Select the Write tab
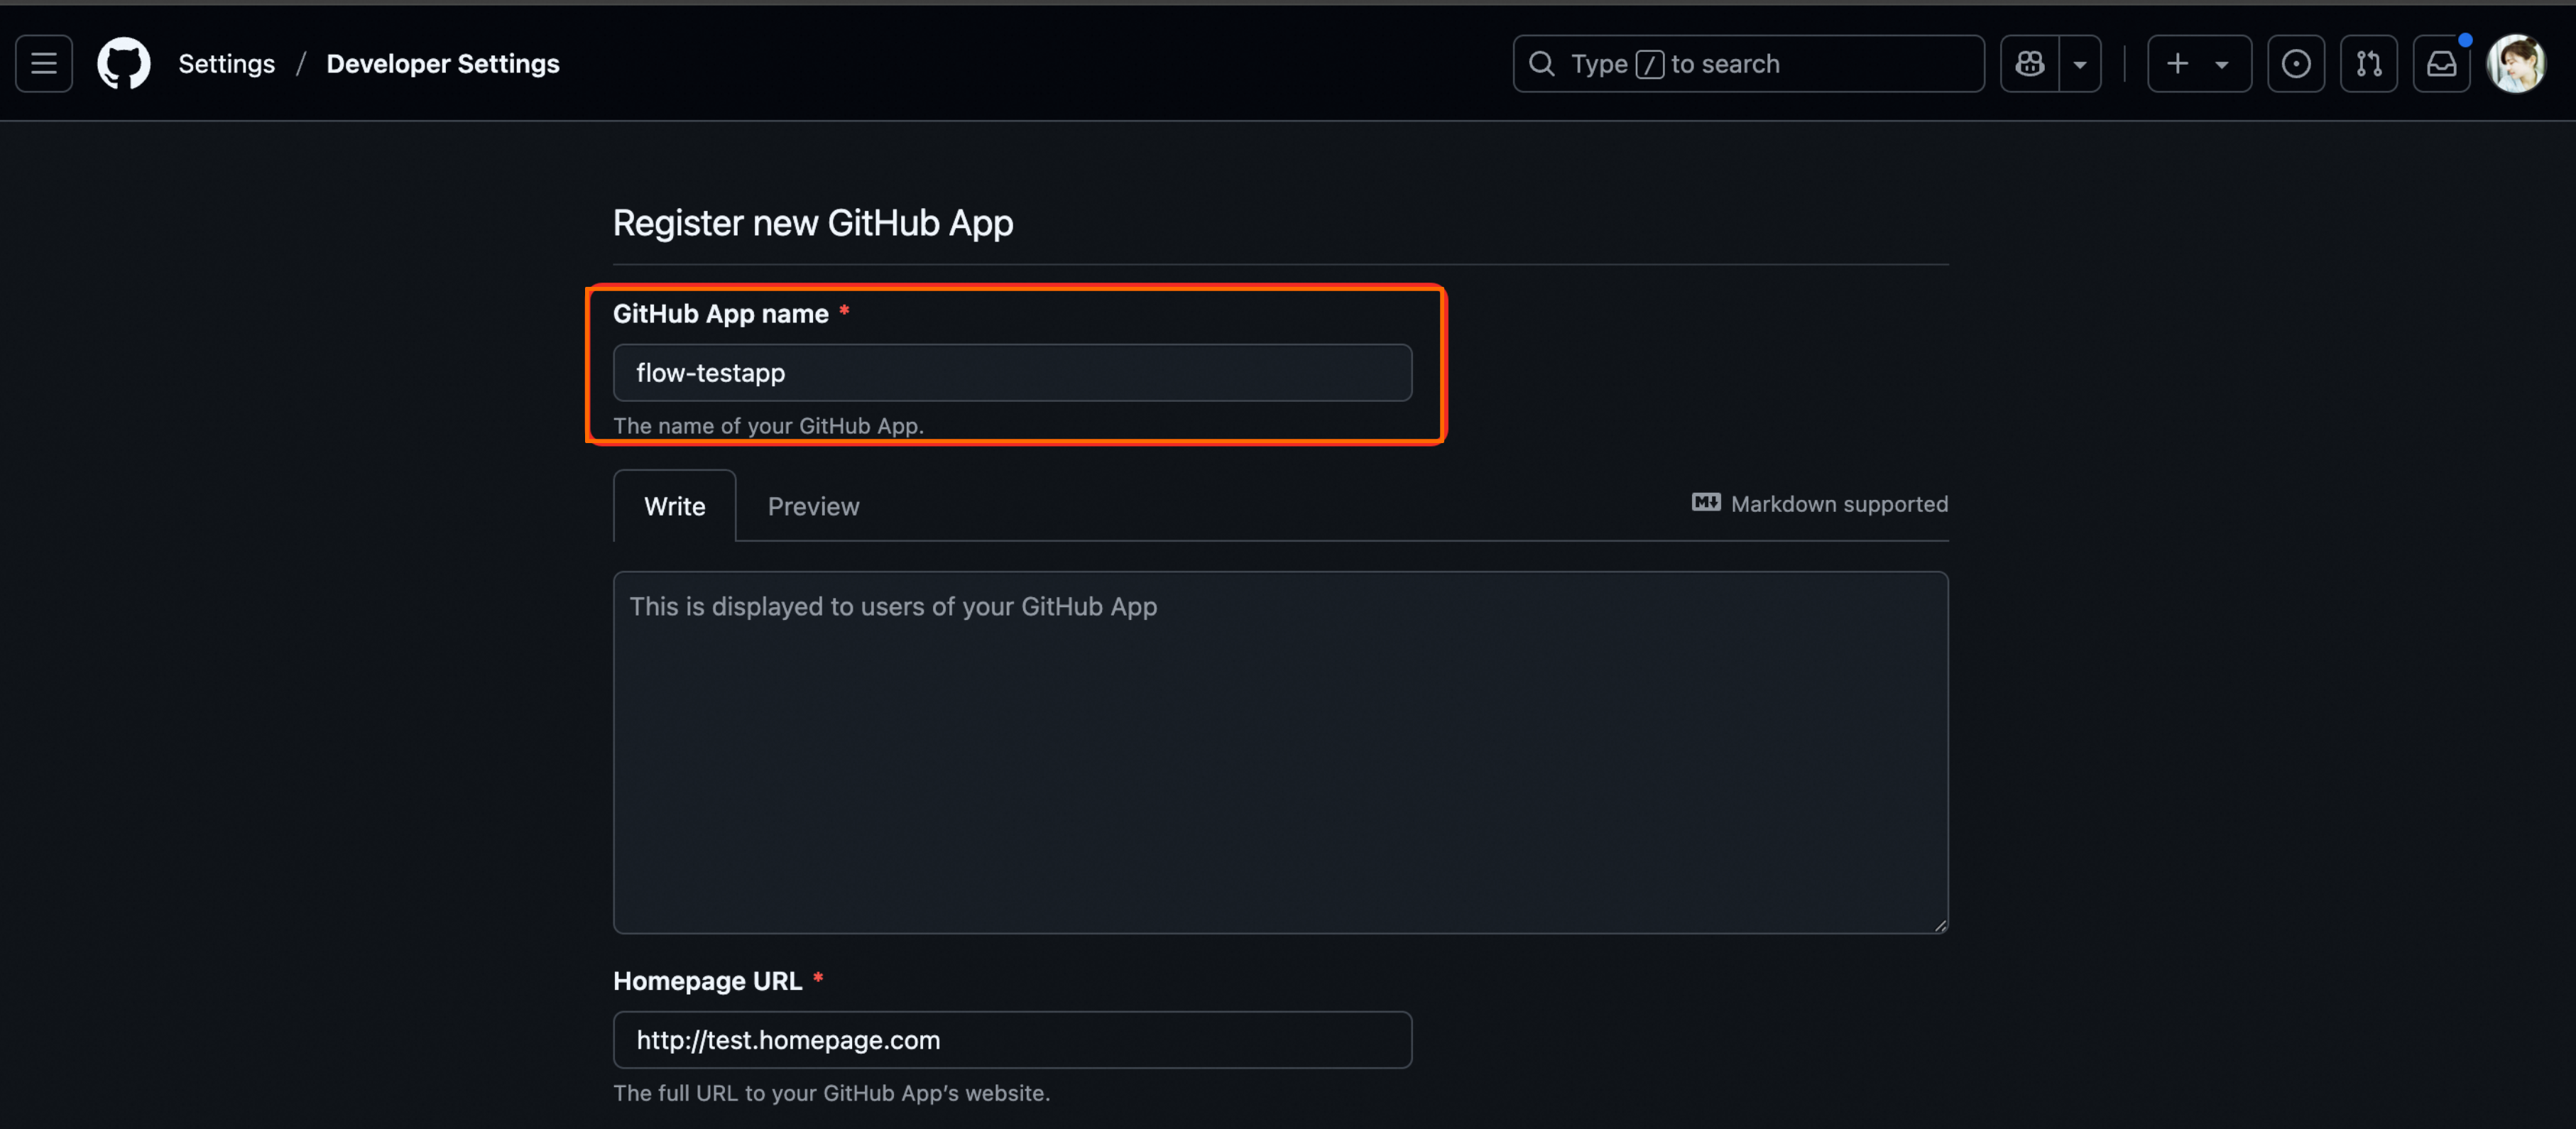This screenshot has width=2576, height=1129. click(x=674, y=506)
